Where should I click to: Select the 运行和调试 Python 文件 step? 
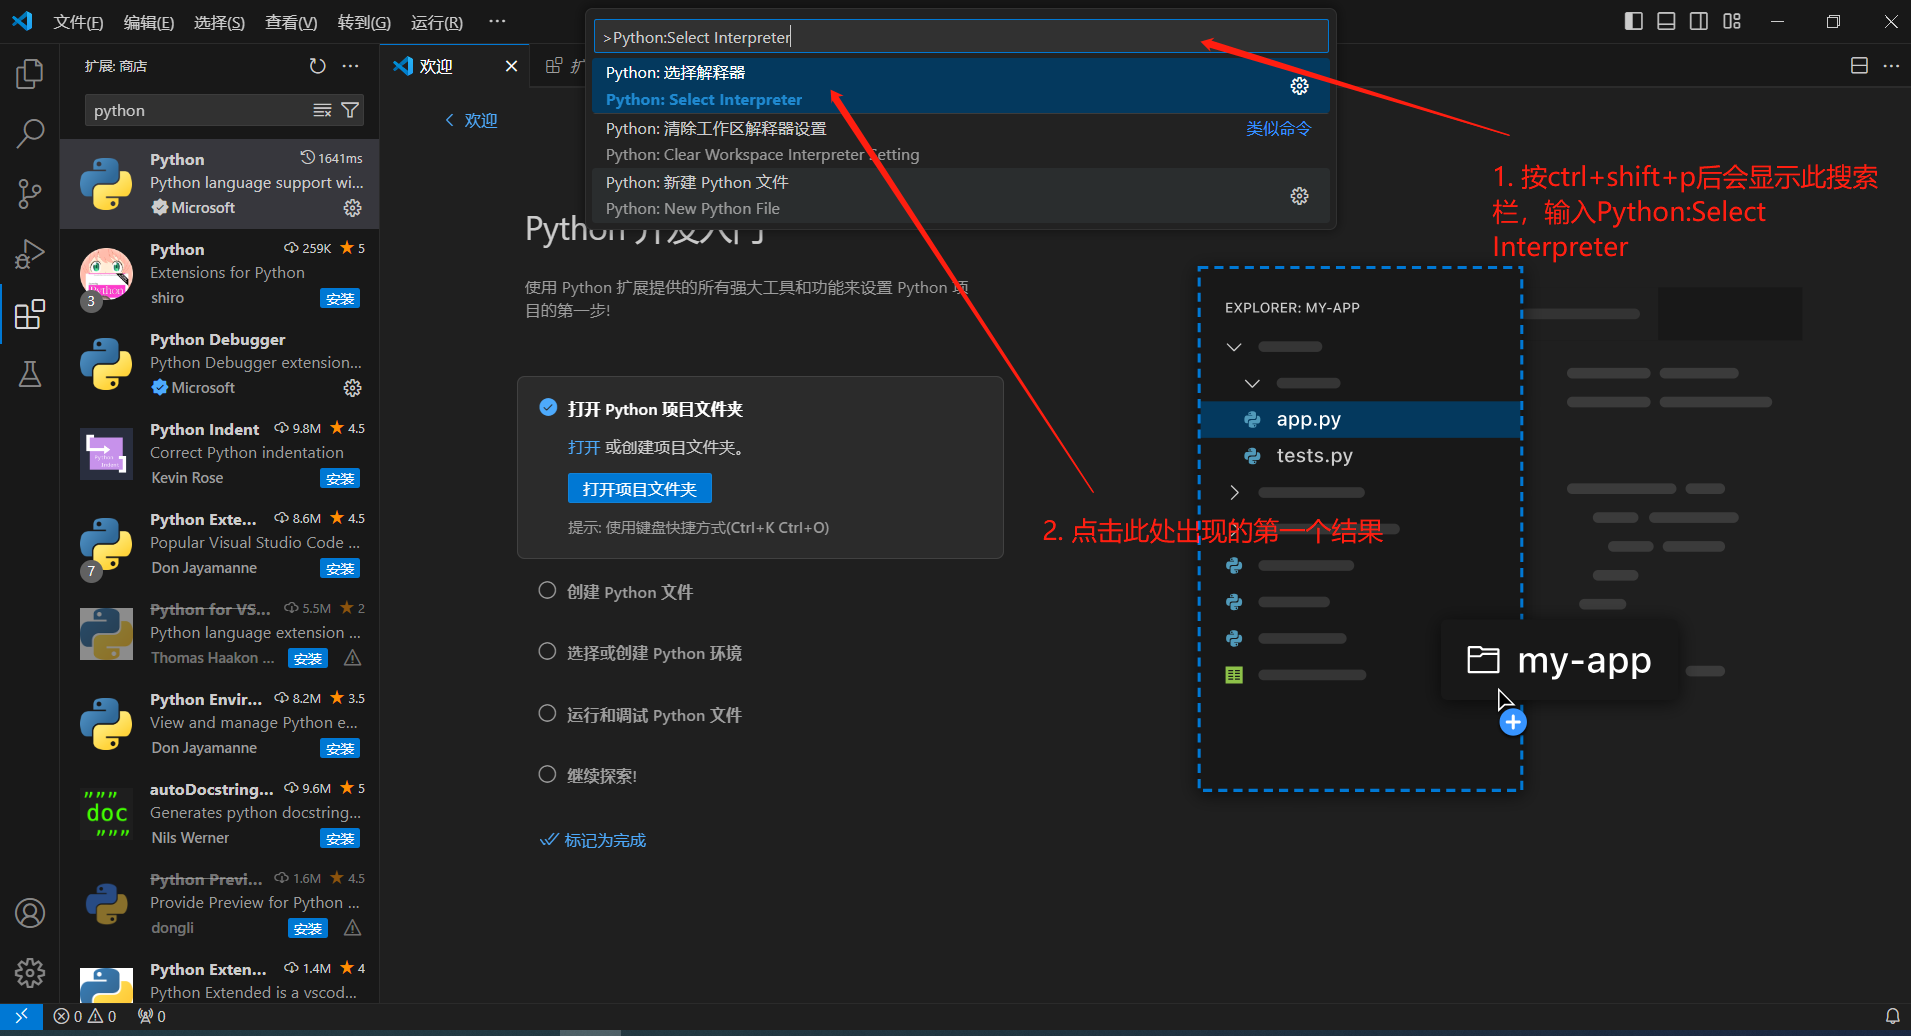(x=654, y=715)
